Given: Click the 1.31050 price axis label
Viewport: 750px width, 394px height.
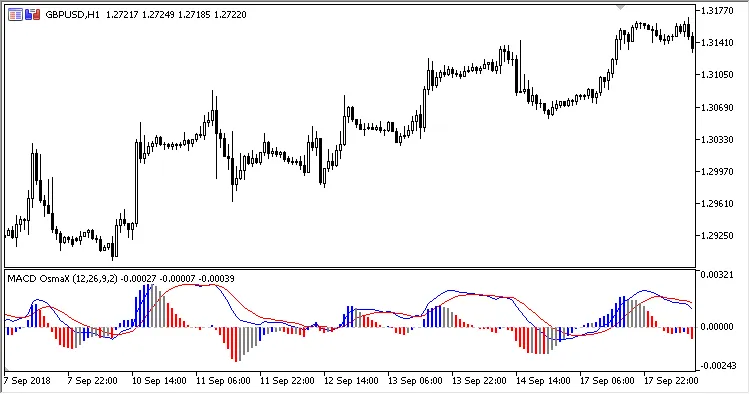Looking at the screenshot, I should pos(717,75).
